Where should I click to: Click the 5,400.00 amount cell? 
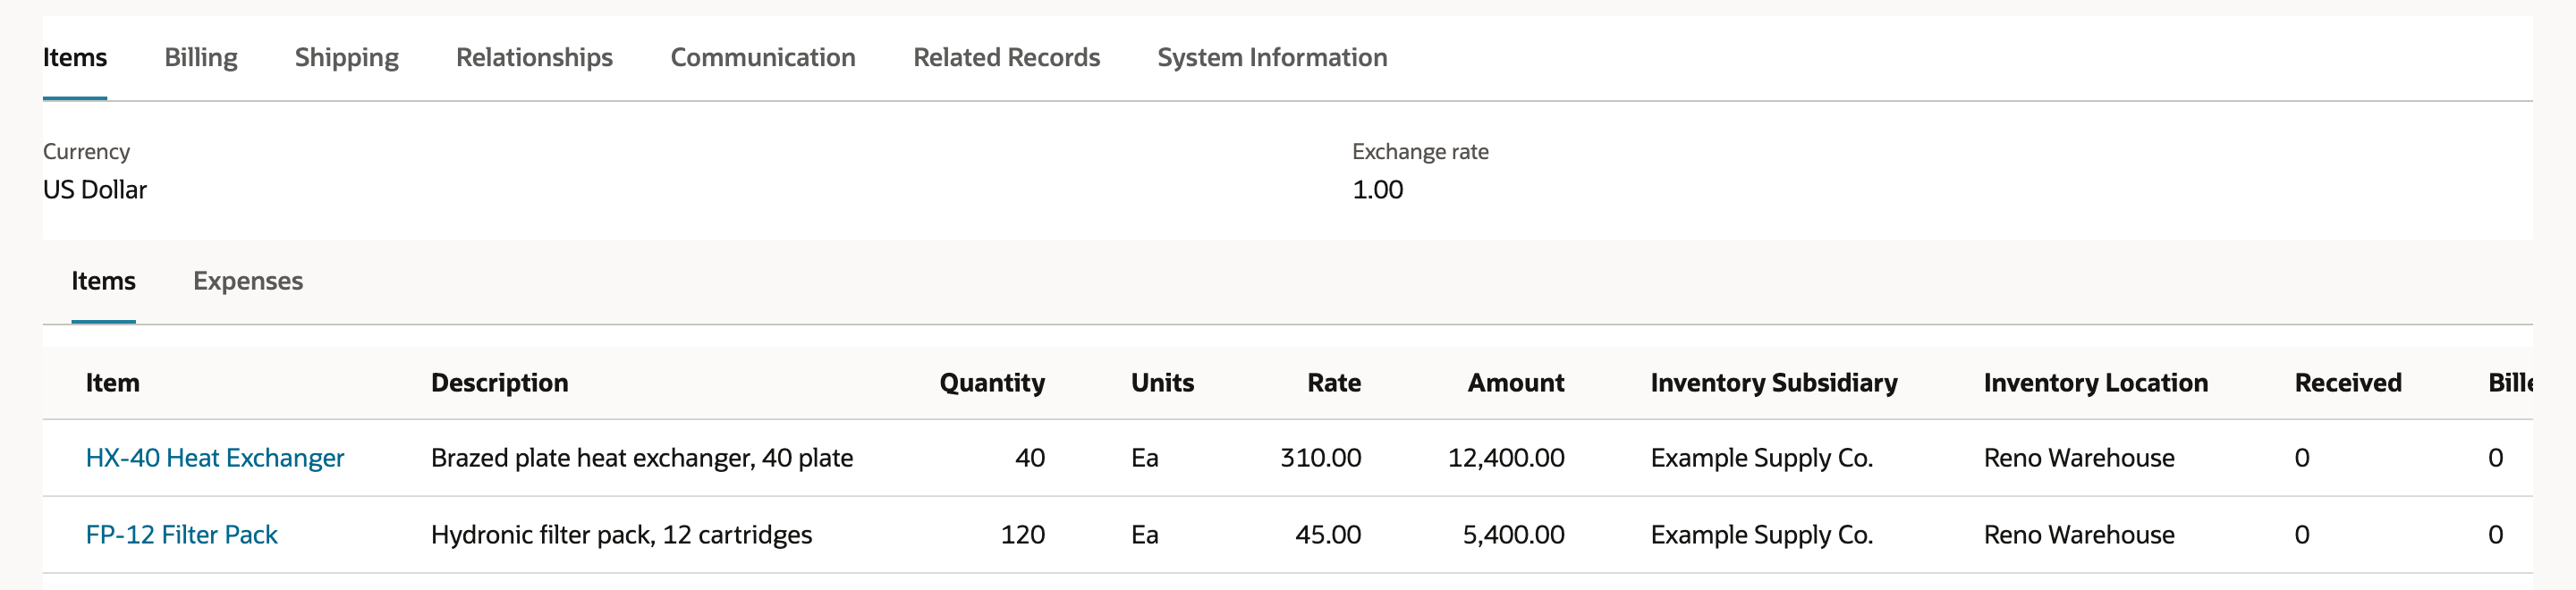tap(1514, 535)
